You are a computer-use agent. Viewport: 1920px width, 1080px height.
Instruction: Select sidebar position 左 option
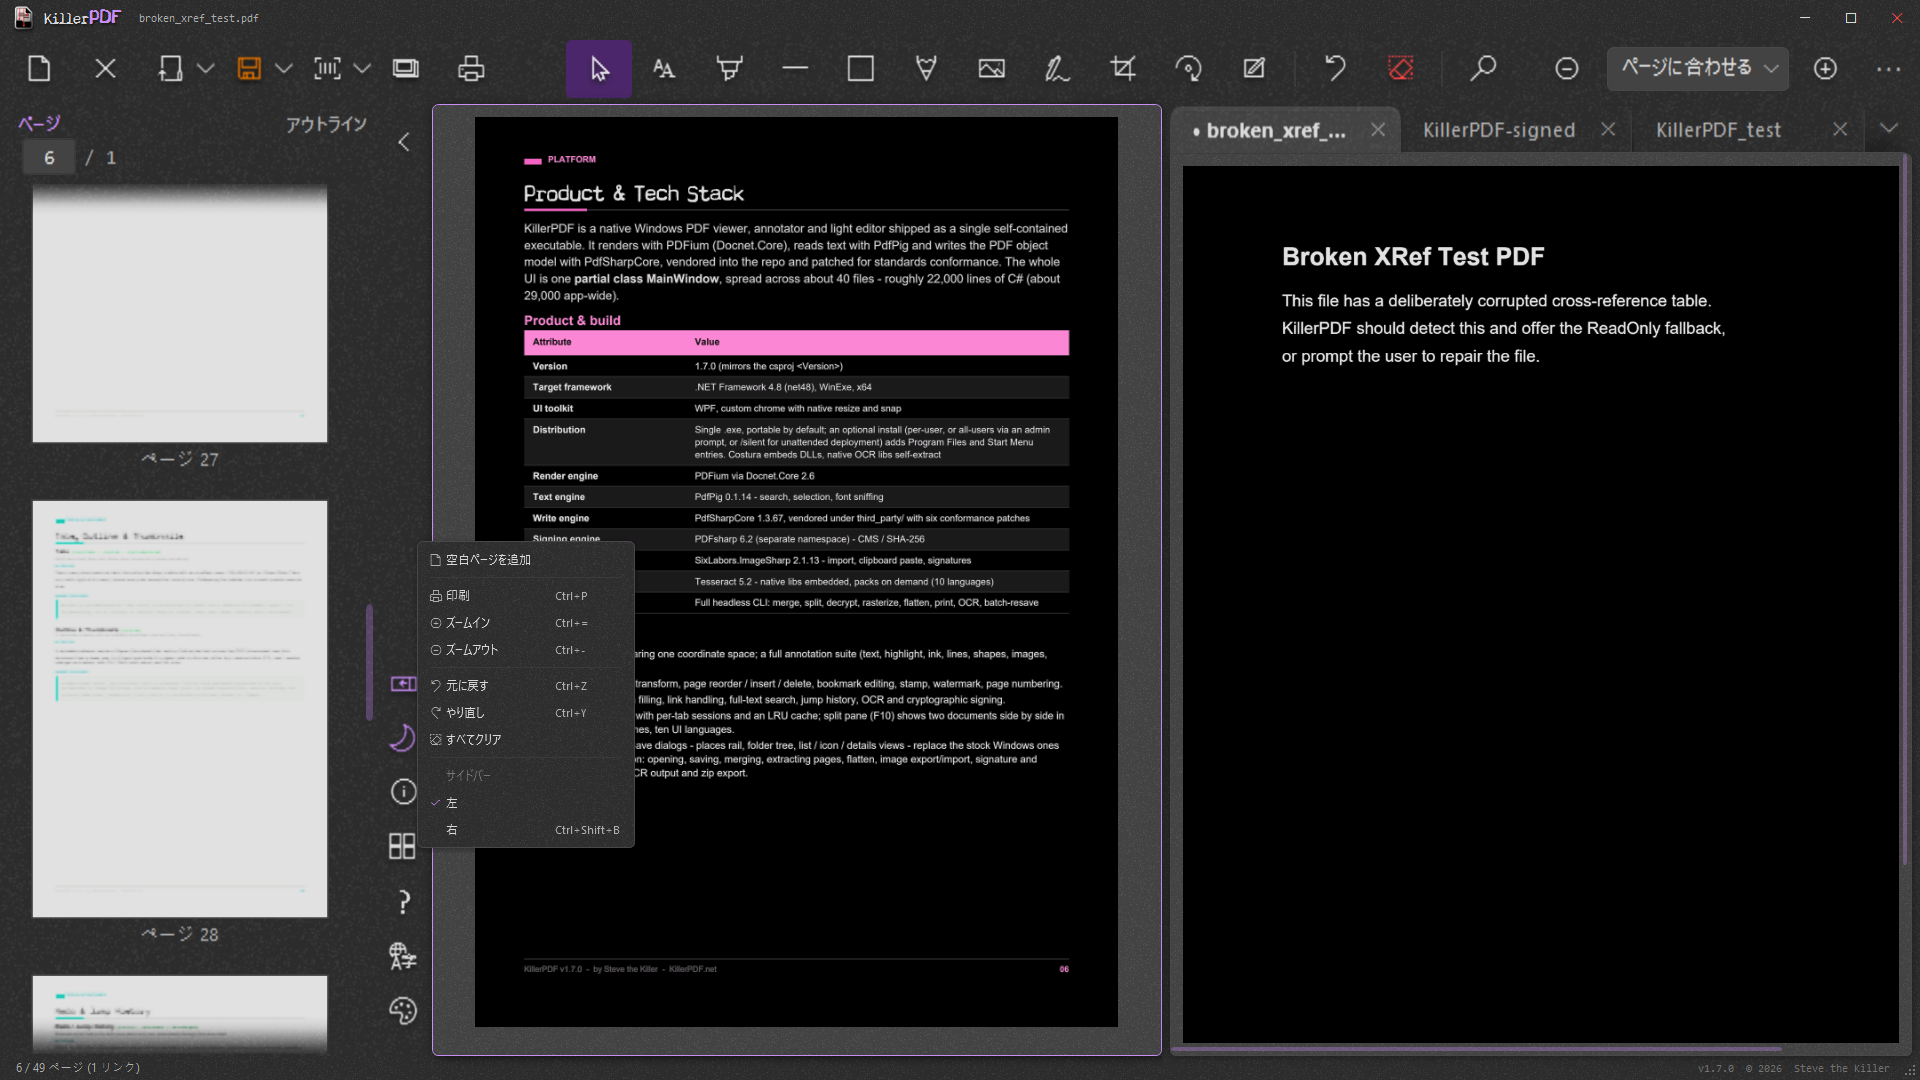[526, 803]
